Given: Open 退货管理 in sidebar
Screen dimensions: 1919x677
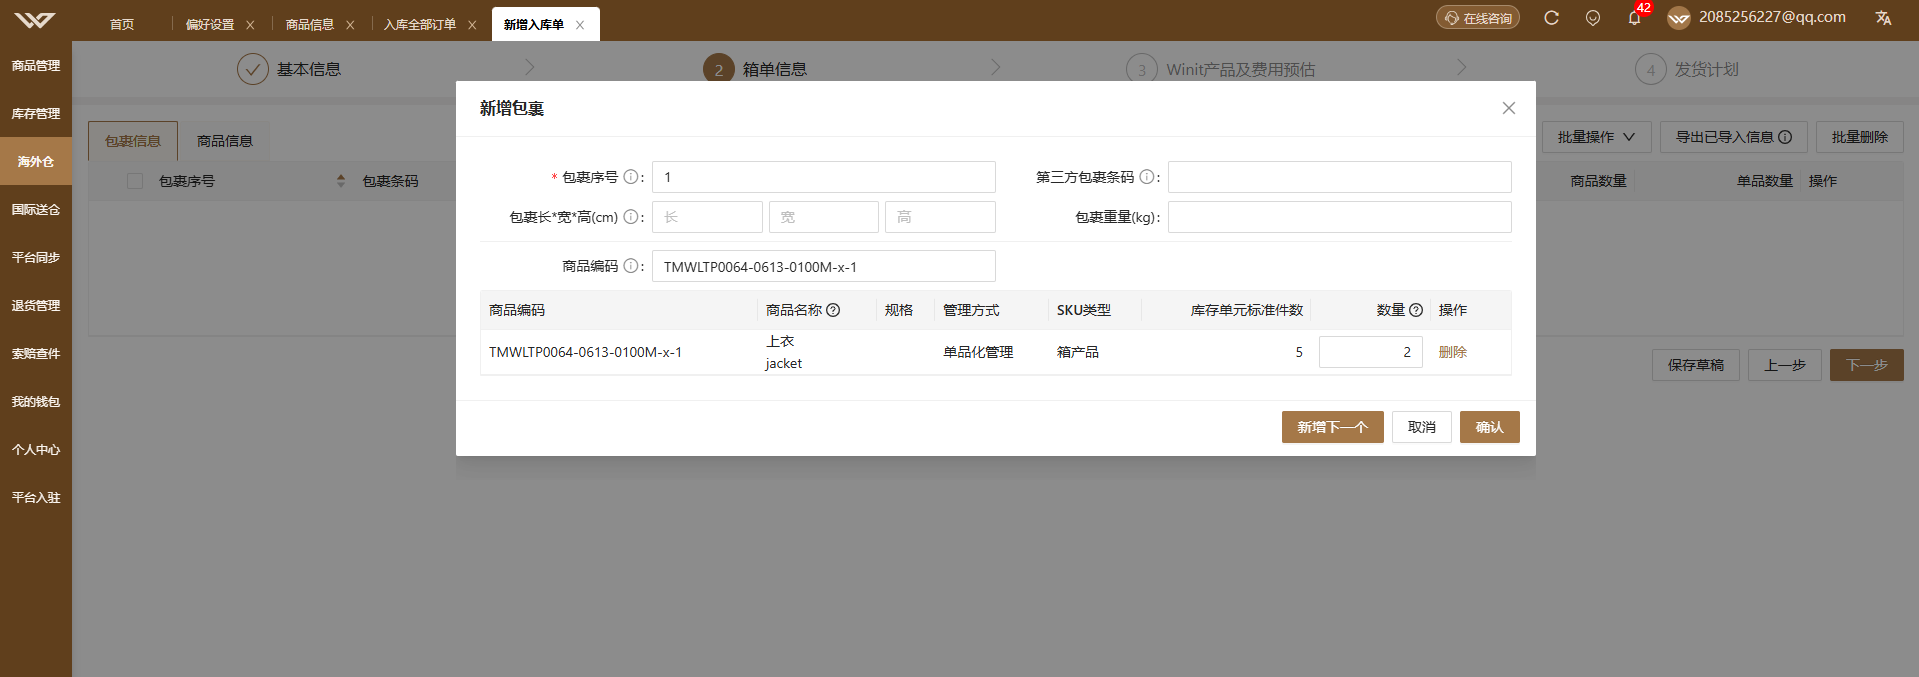Looking at the screenshot, I should [36, 305].
